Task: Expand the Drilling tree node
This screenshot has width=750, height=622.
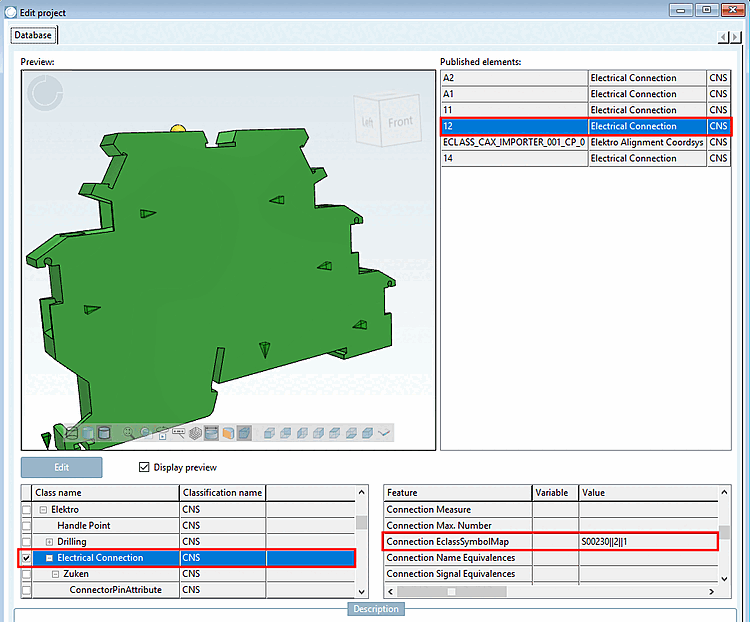Action: click(49, 542)
